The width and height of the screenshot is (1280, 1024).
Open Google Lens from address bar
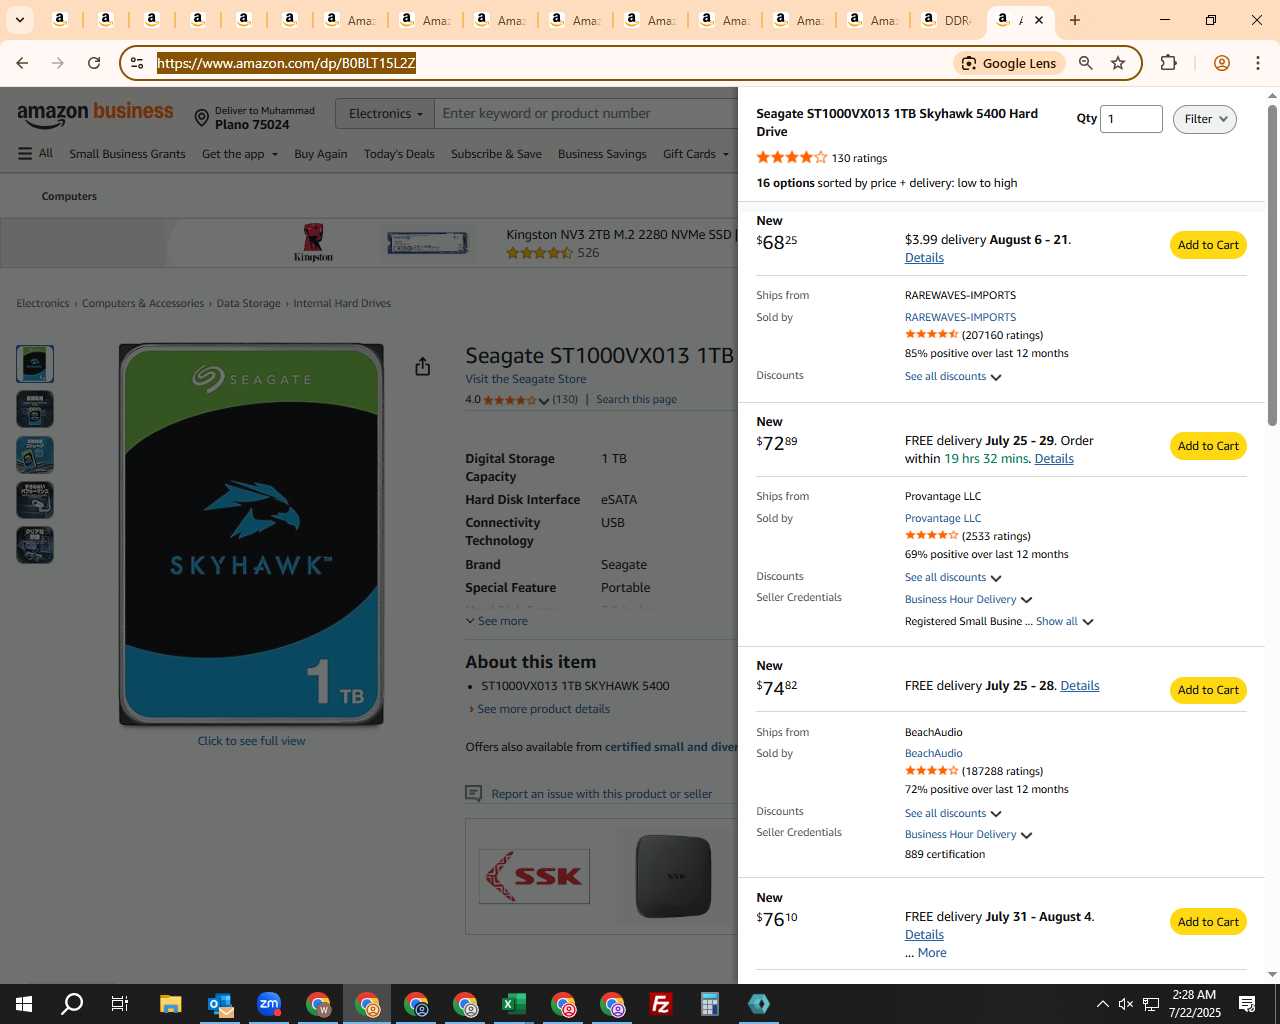1008,63
